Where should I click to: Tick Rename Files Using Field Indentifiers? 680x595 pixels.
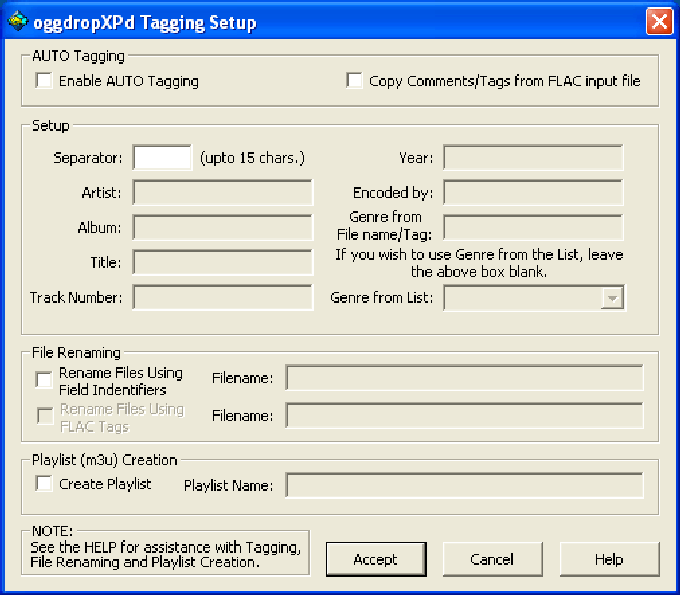(x=44, y=380)
